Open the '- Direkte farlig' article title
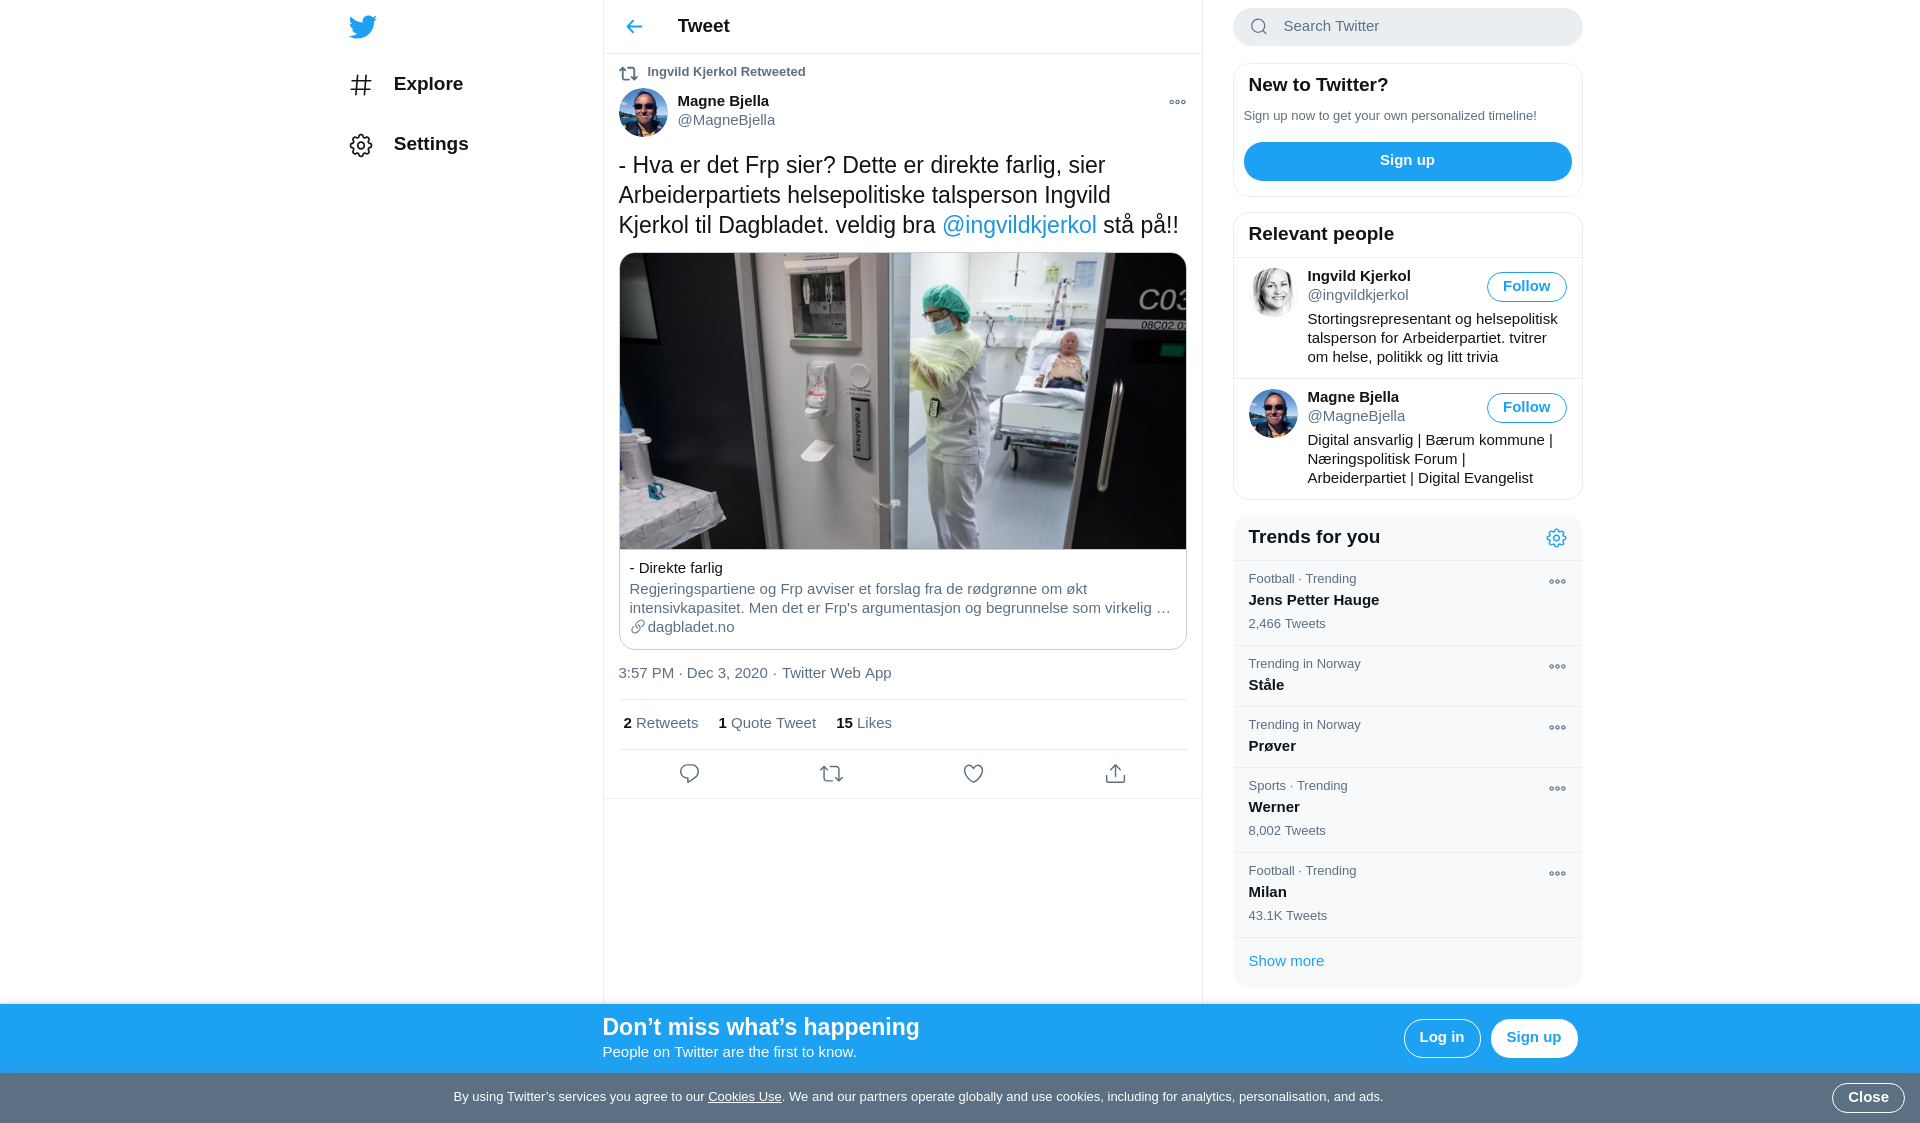1920x1123 pixels. click(x=676, y=568)
